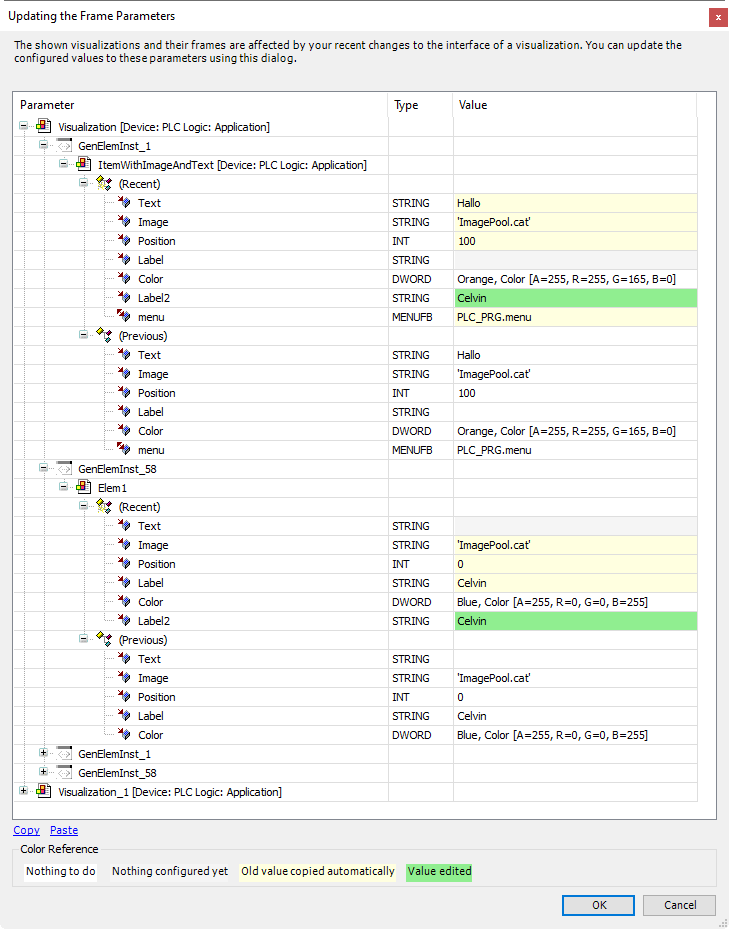
Task: Expand the GenElemInst_1 node near the bottom
Action: (x=43, y=753)
